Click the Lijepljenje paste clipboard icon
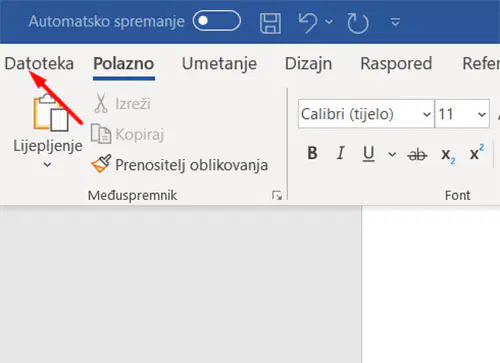The image size is (500, 363). click(x=51, y=113)
